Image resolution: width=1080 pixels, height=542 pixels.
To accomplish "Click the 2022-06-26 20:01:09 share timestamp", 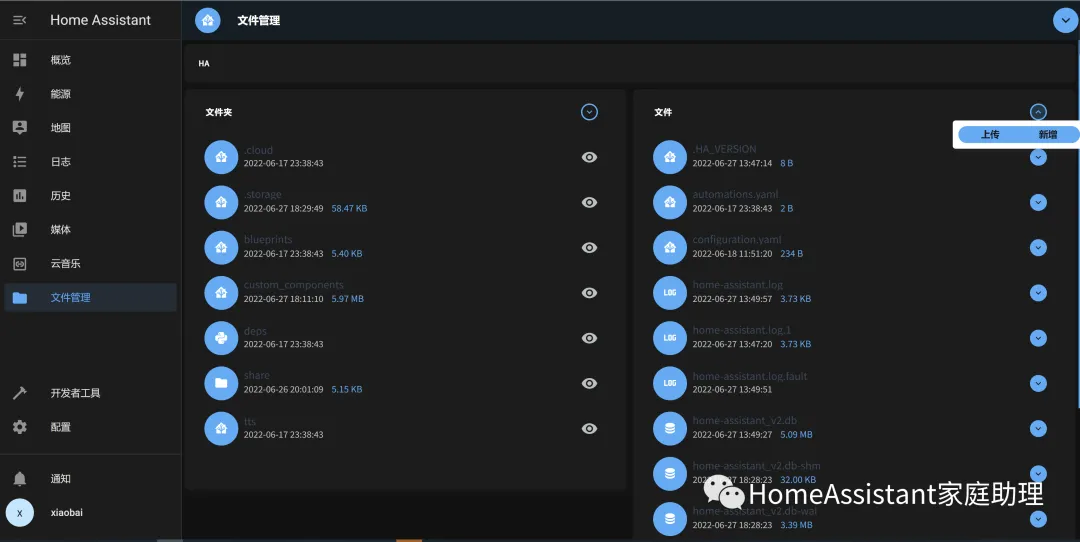I will (283, 389).
